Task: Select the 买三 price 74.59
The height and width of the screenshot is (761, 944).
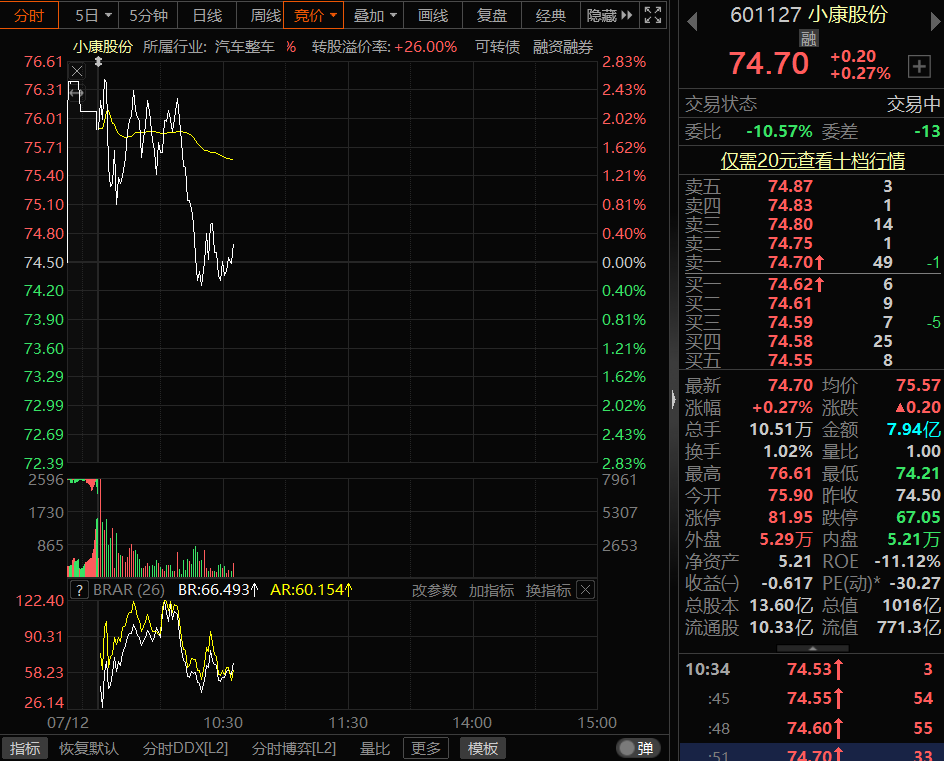Action: tap(790, 322)
